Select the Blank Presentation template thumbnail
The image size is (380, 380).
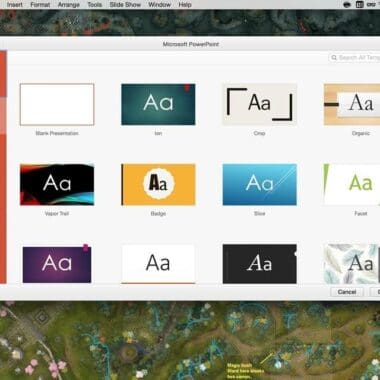pos(57,104)
